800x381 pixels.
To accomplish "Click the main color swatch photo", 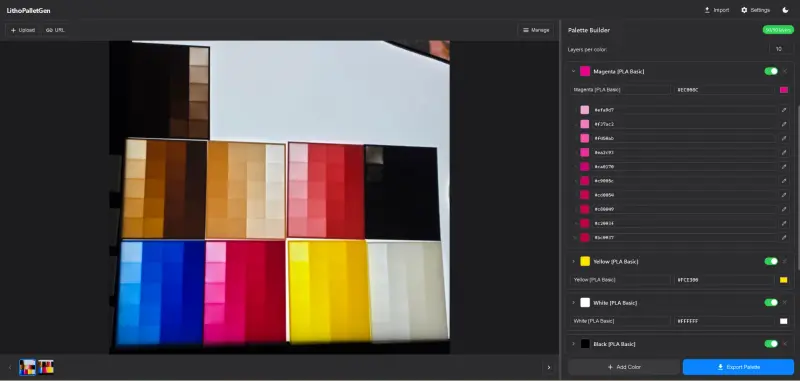I will (x=280, y=197).
